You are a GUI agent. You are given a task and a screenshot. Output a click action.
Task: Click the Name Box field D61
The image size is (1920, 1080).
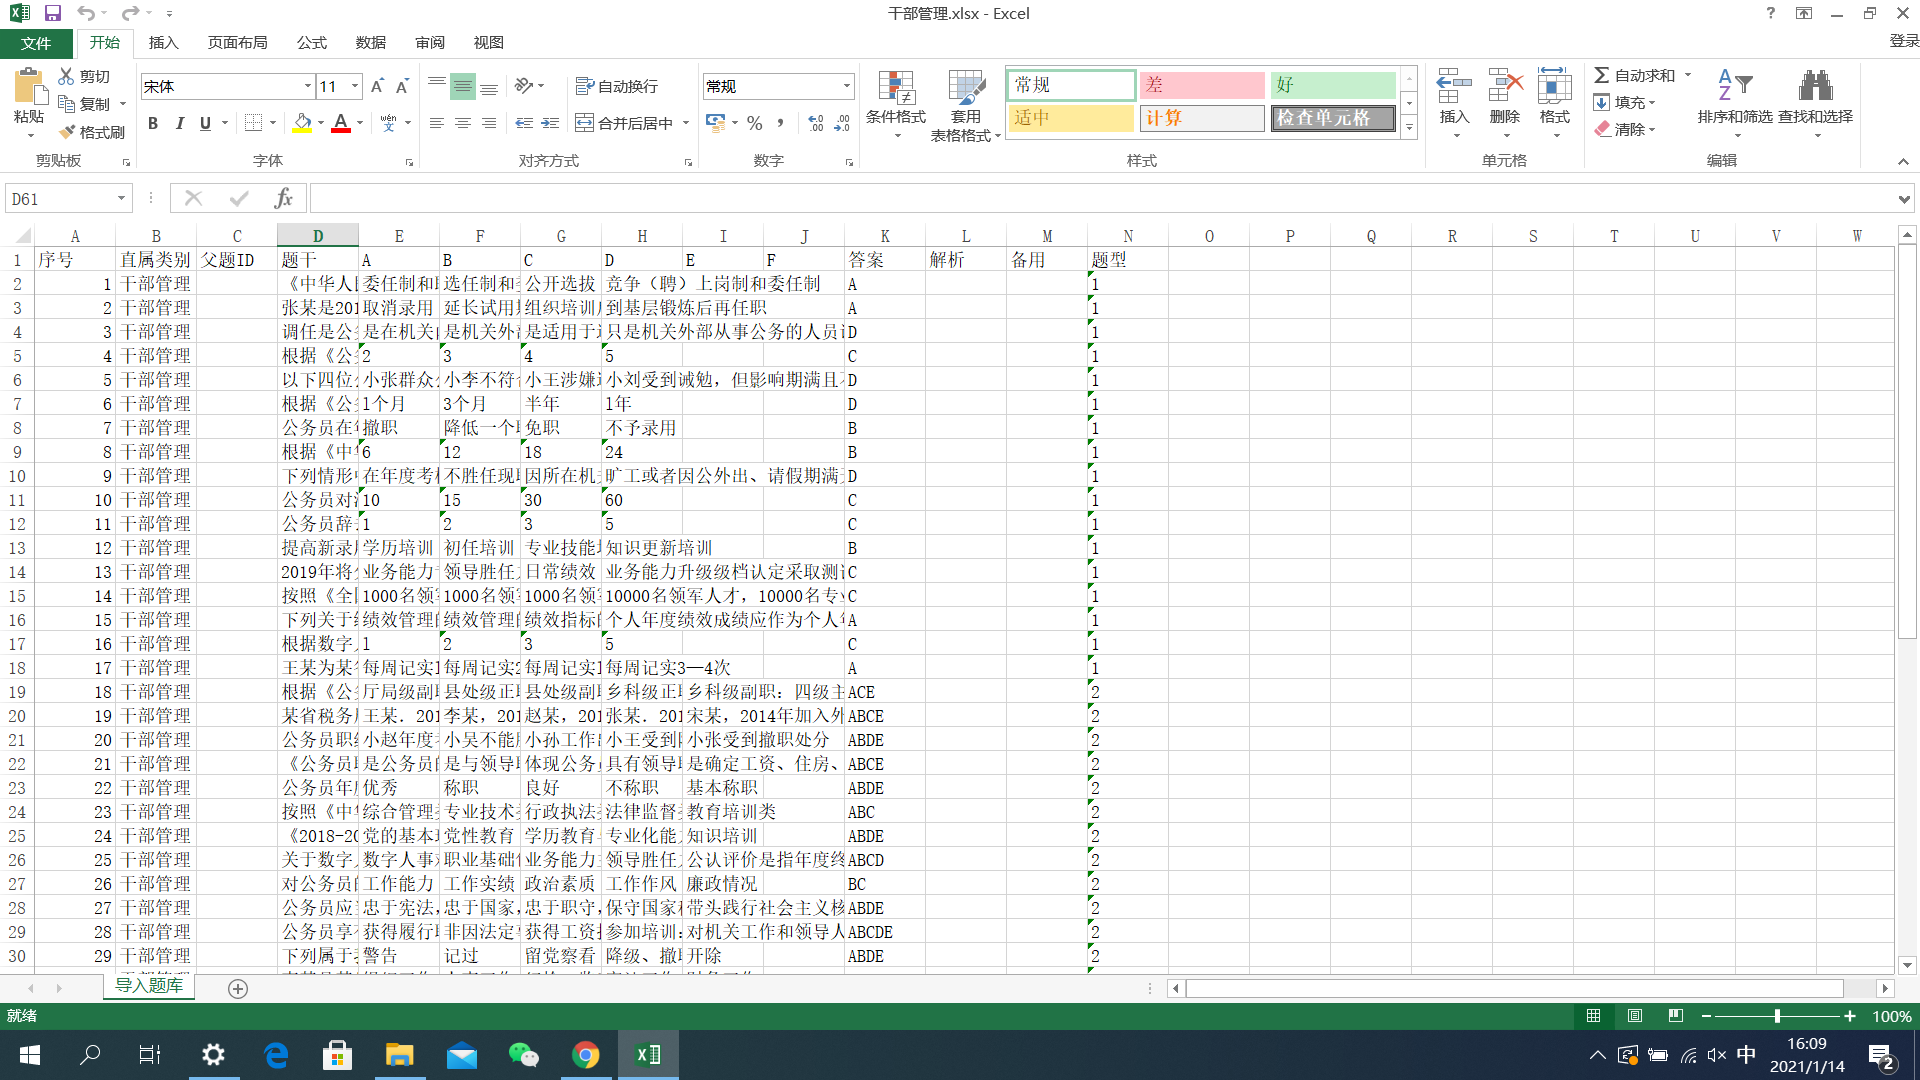click(60, 198)
